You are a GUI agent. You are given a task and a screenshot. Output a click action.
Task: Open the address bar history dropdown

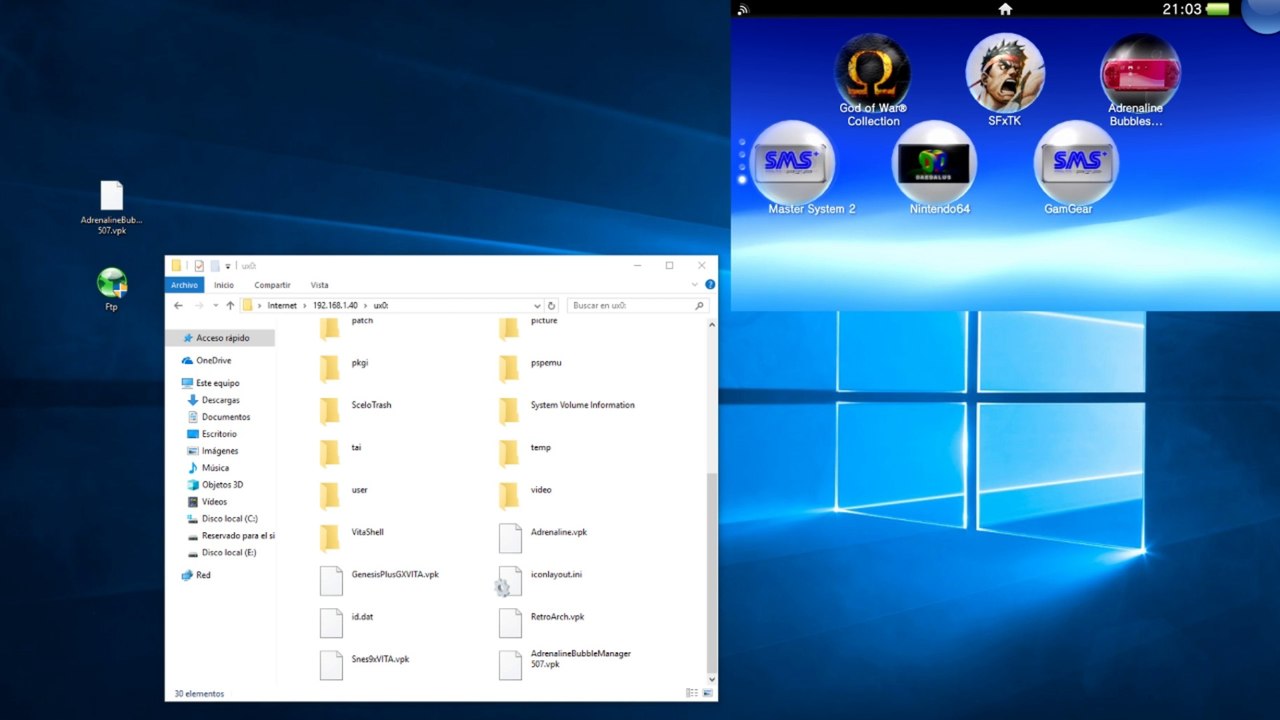tap(537, 306)
